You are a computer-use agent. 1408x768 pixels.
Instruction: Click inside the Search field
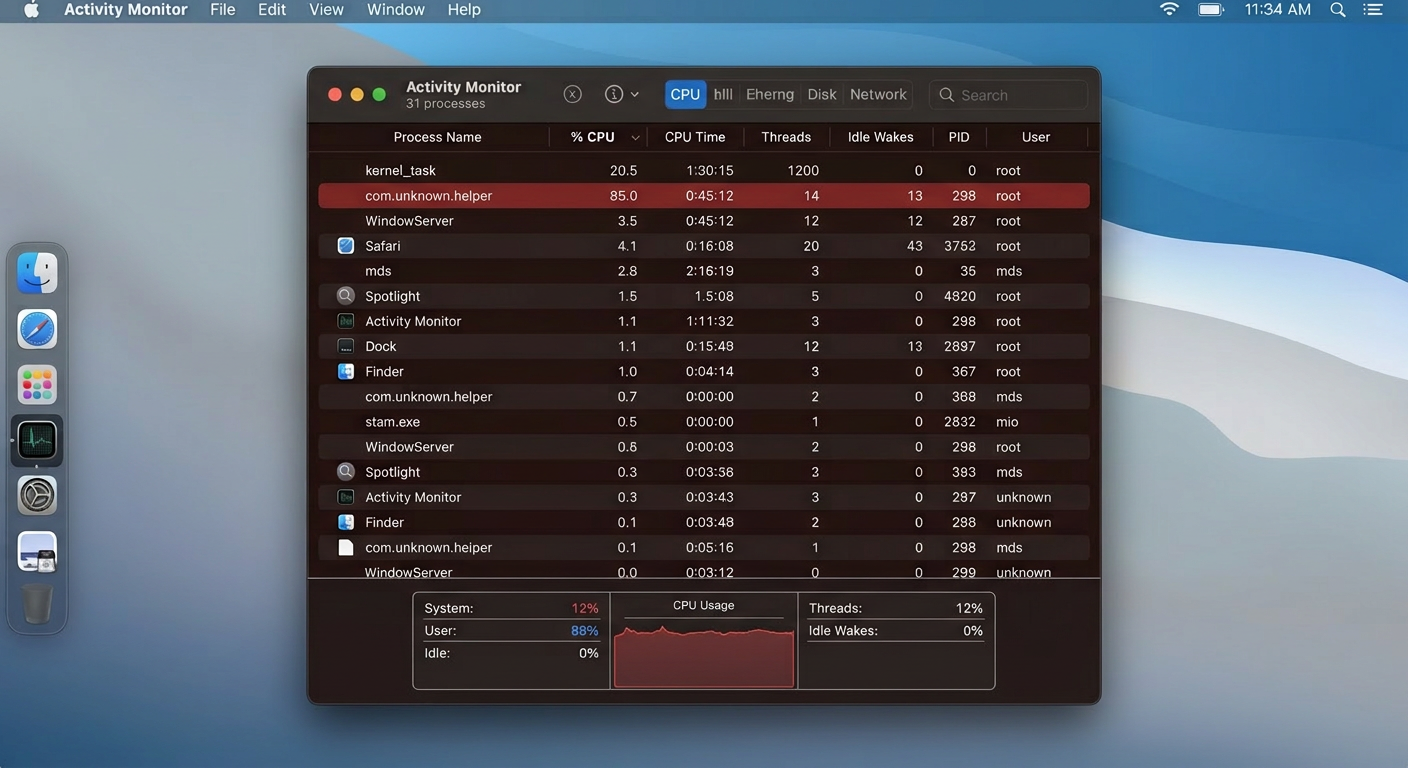tap(1010, 94)
